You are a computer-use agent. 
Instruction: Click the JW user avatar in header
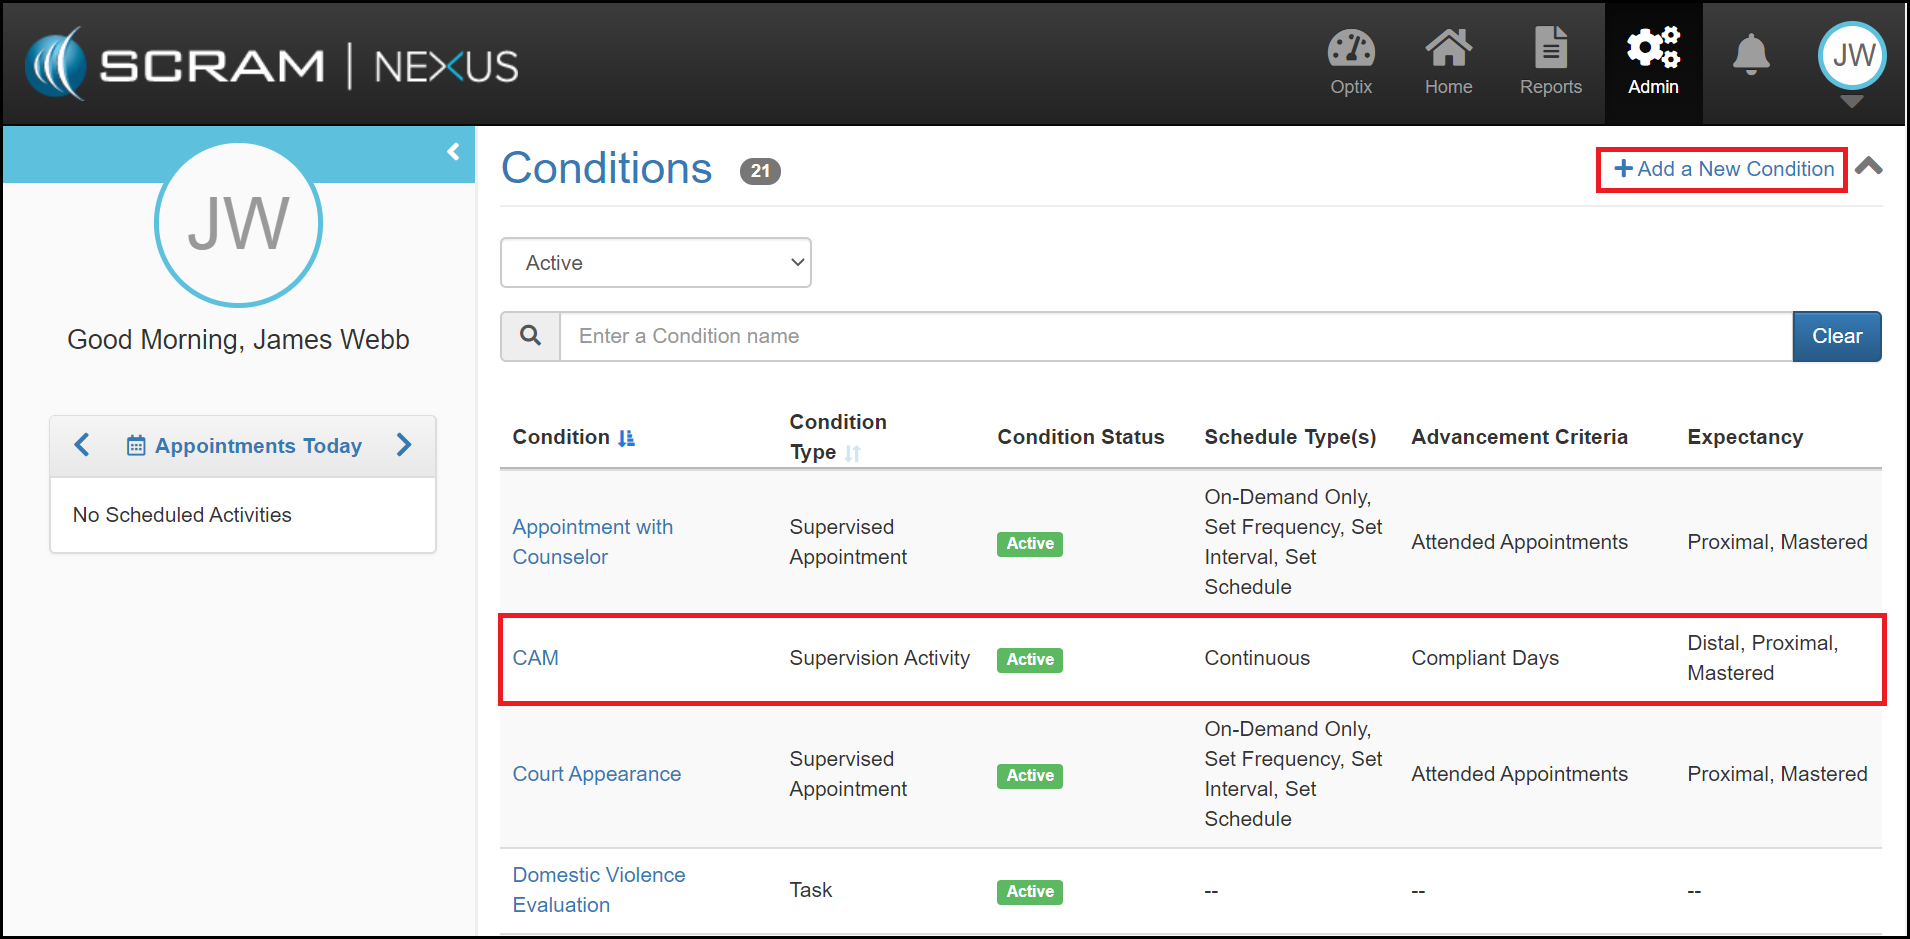[x=1852, y=56]
